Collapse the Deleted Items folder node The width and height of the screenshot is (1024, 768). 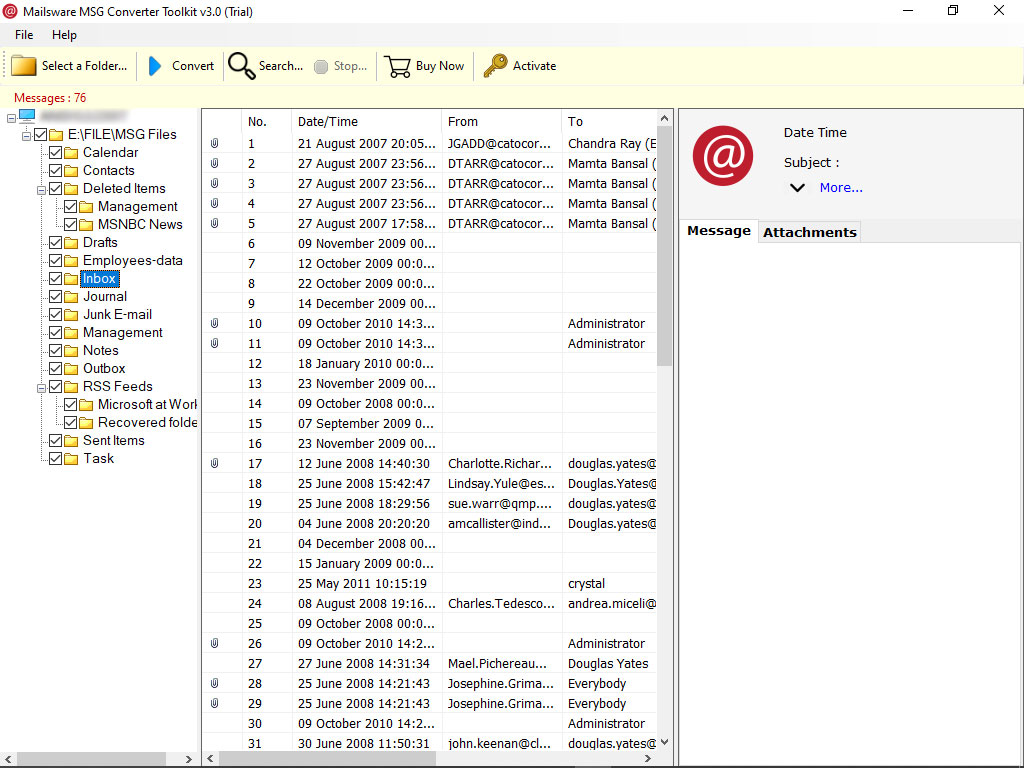click(x=41, y=190)
